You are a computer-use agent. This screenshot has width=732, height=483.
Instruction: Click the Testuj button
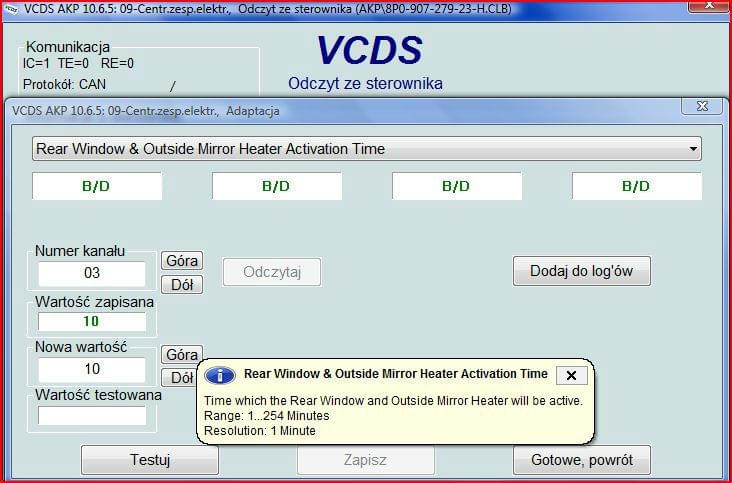point(150,460)
